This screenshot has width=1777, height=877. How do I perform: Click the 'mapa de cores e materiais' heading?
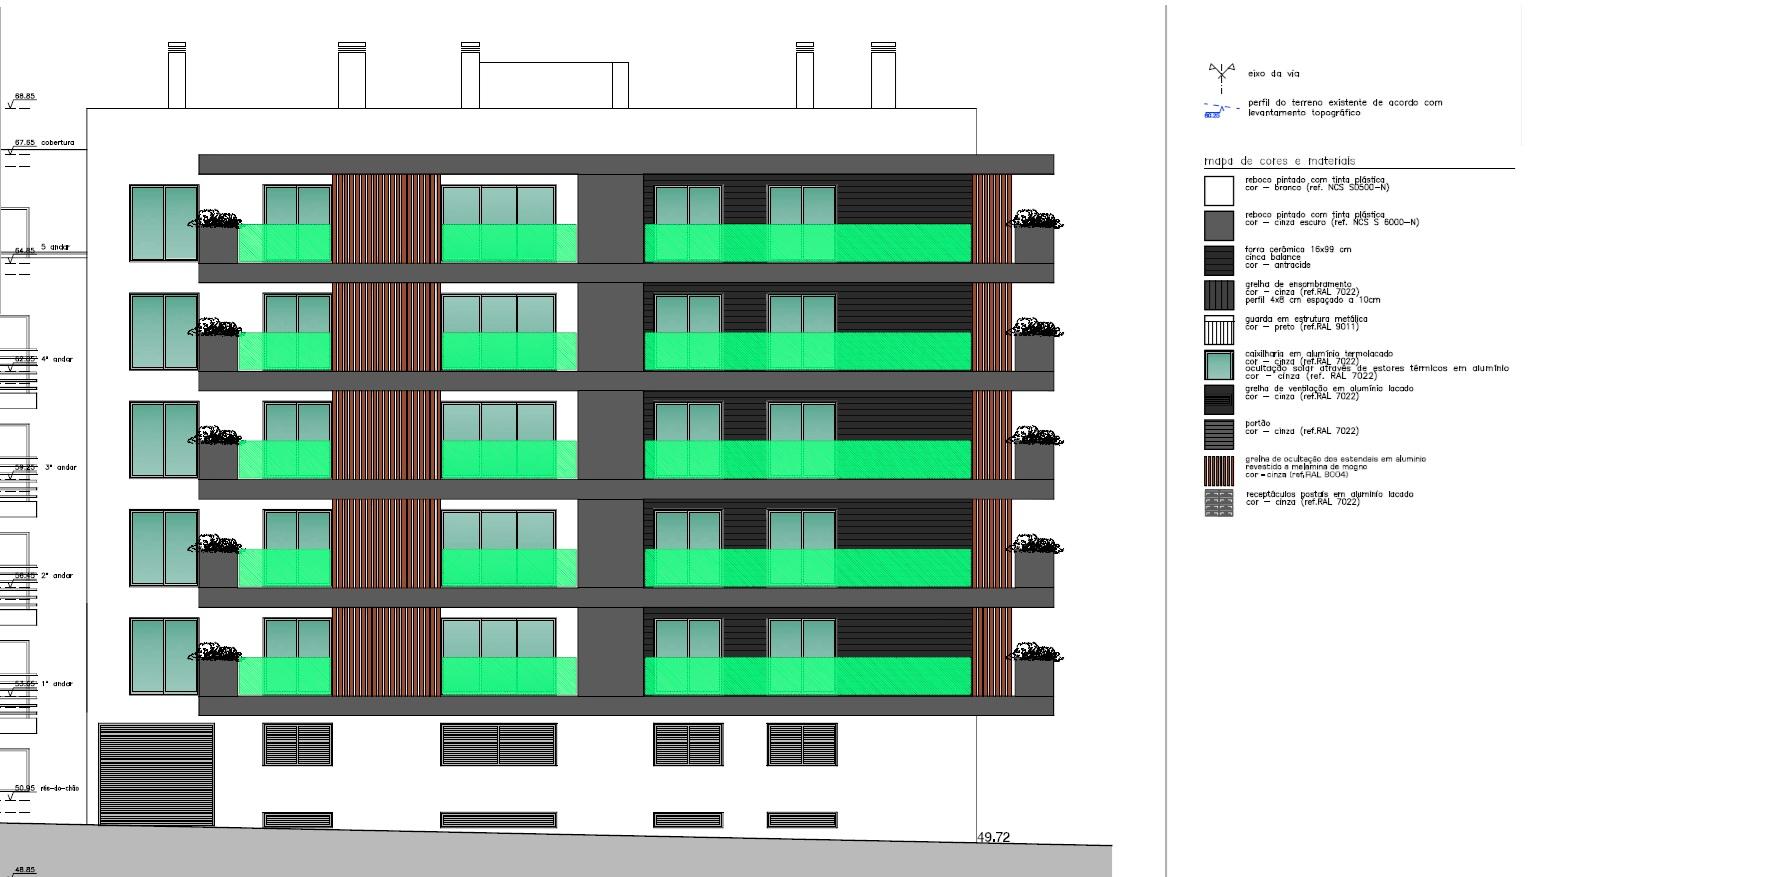1279,161
